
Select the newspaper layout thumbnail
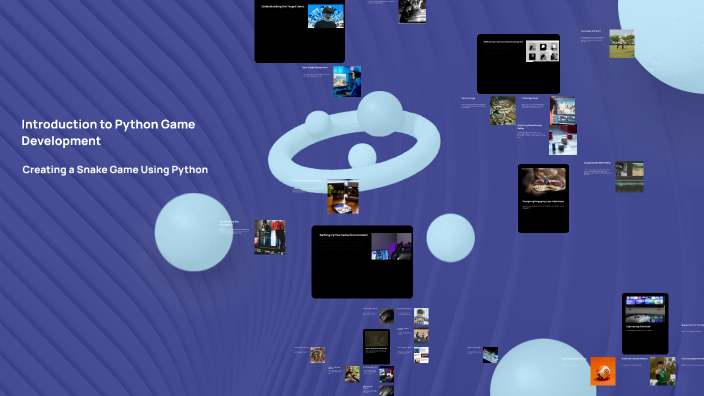pos(421,355)
